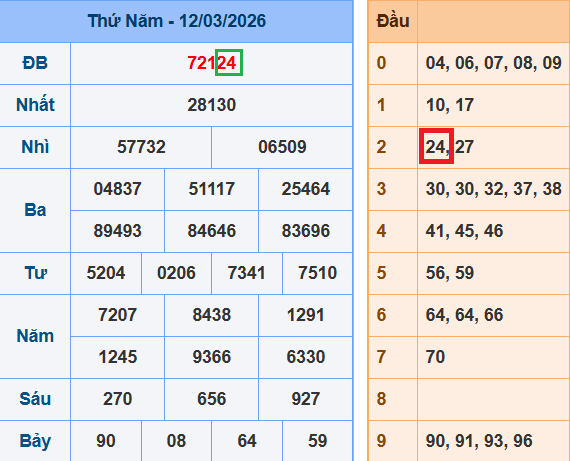Image resolution: width=570 pixels, height=461 pixels.
Task: Click the Đầu values '41, 45, 46'
Action: (x=464, y=231)
